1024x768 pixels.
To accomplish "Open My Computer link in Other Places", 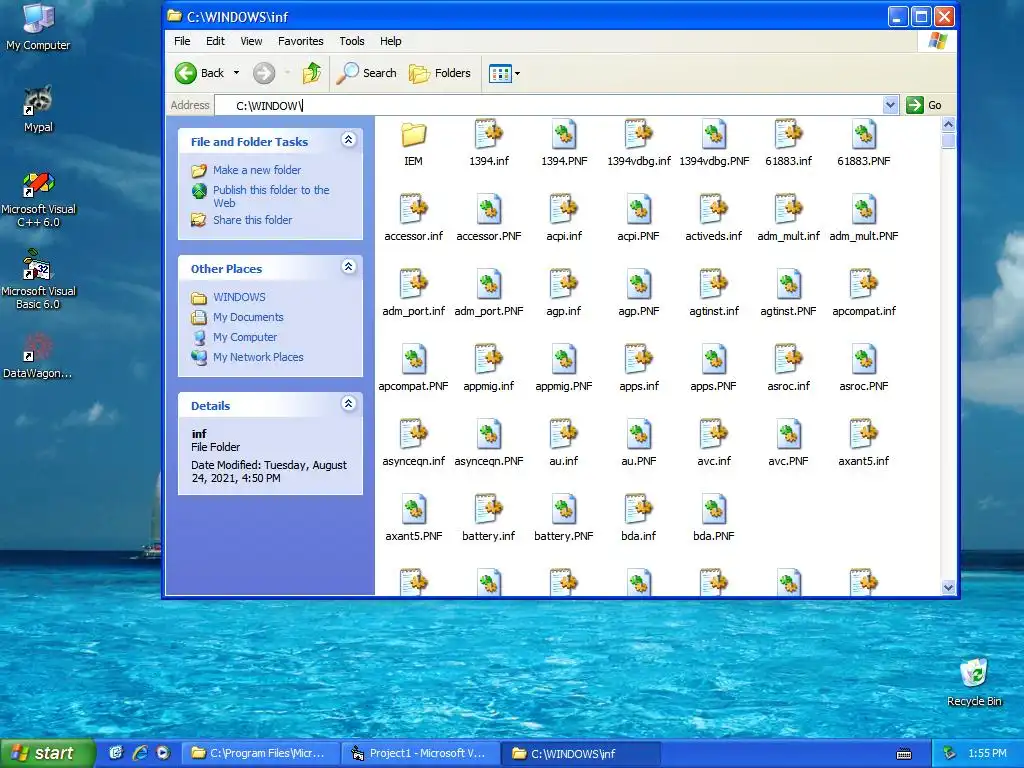I will click(x=245, y=338).
